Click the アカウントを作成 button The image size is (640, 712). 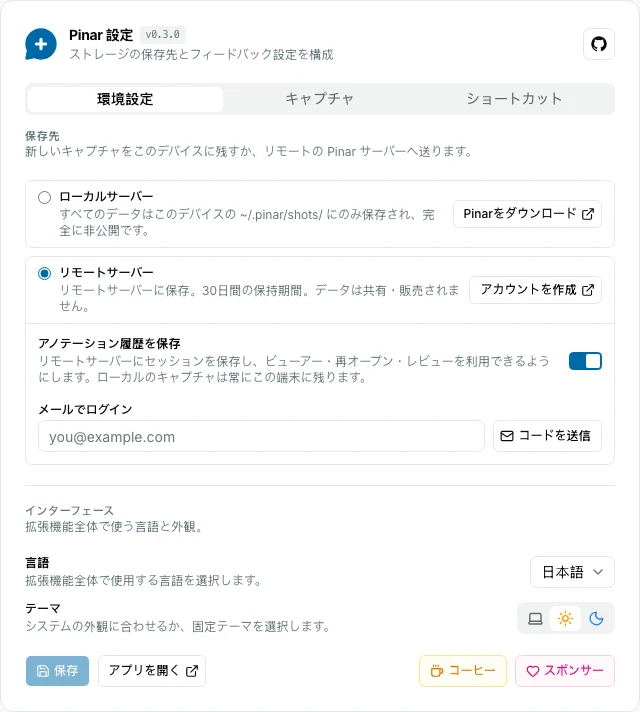pyautogui.click(x=536, y=290)
